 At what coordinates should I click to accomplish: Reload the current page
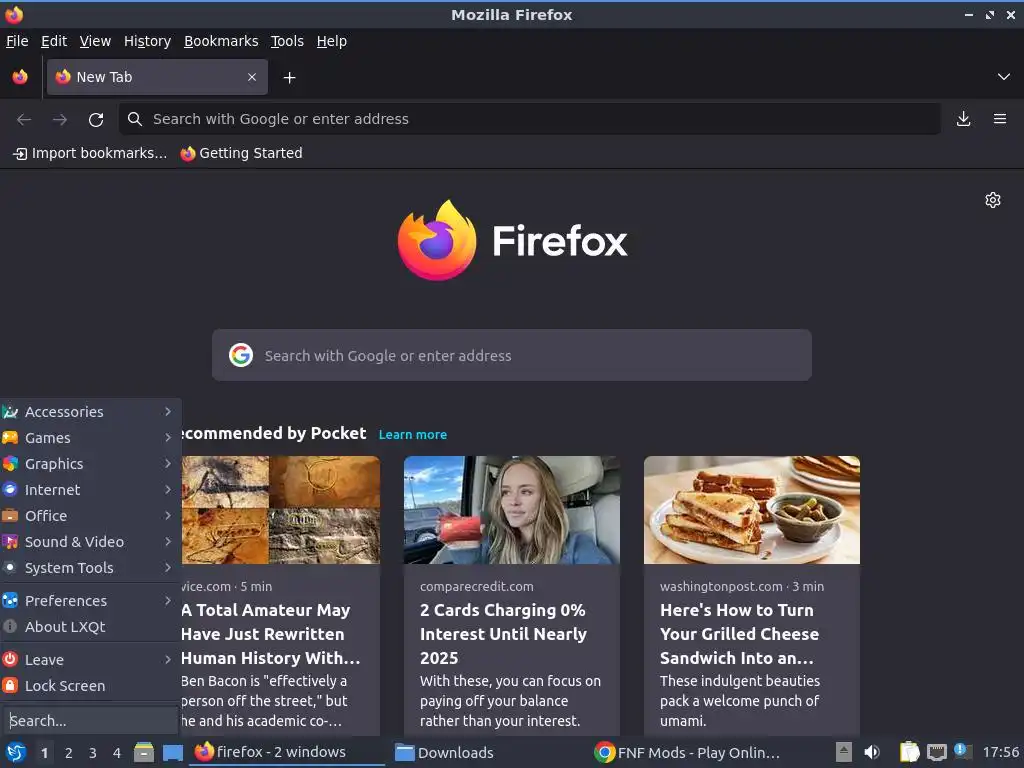click(96, 119)
